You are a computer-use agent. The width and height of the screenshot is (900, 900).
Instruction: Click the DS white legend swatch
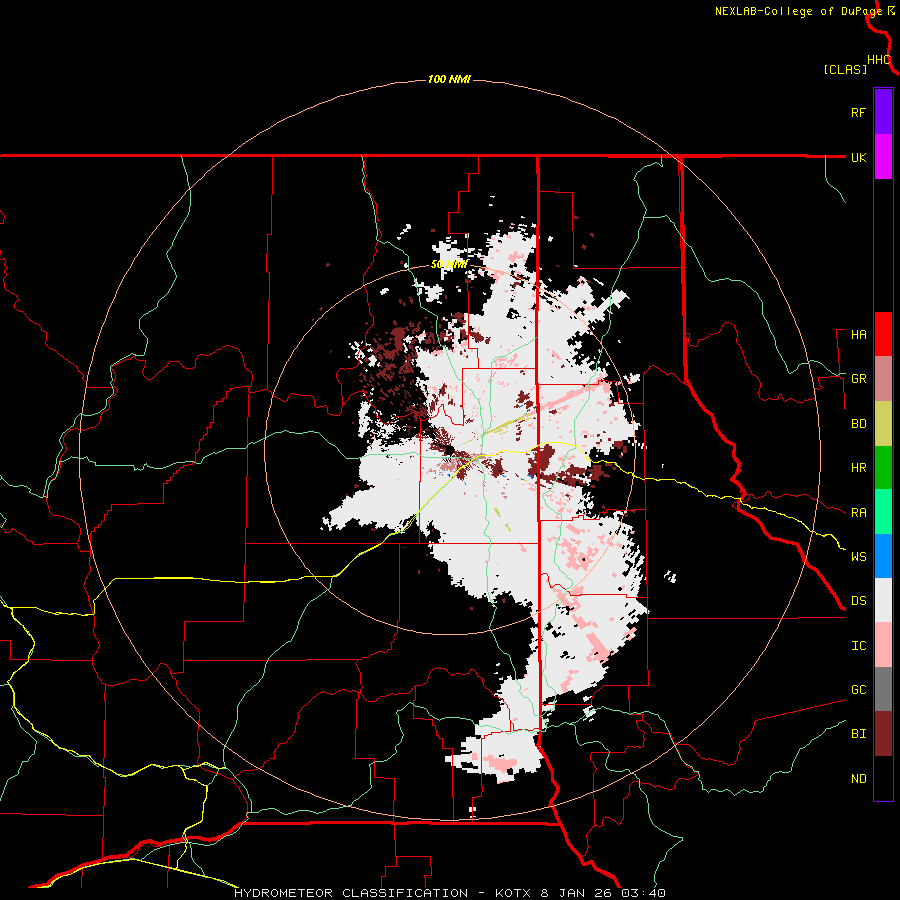click(883, 600)
